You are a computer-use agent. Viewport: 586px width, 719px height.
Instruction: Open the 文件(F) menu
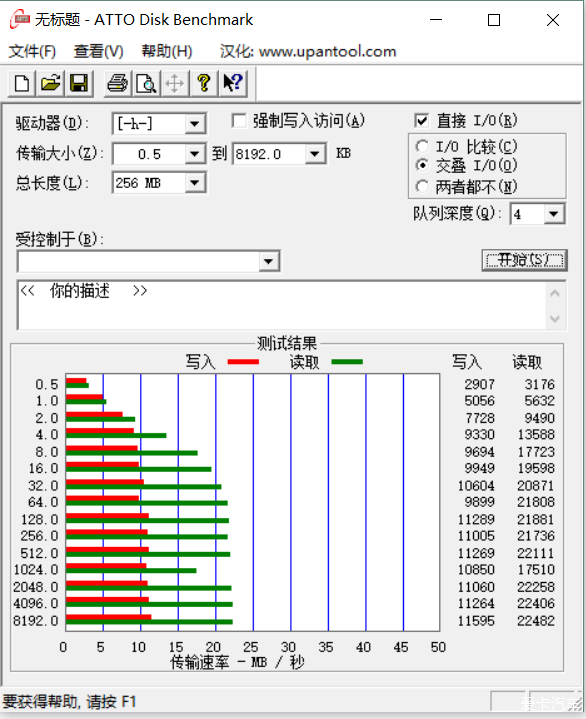(32, 51)
